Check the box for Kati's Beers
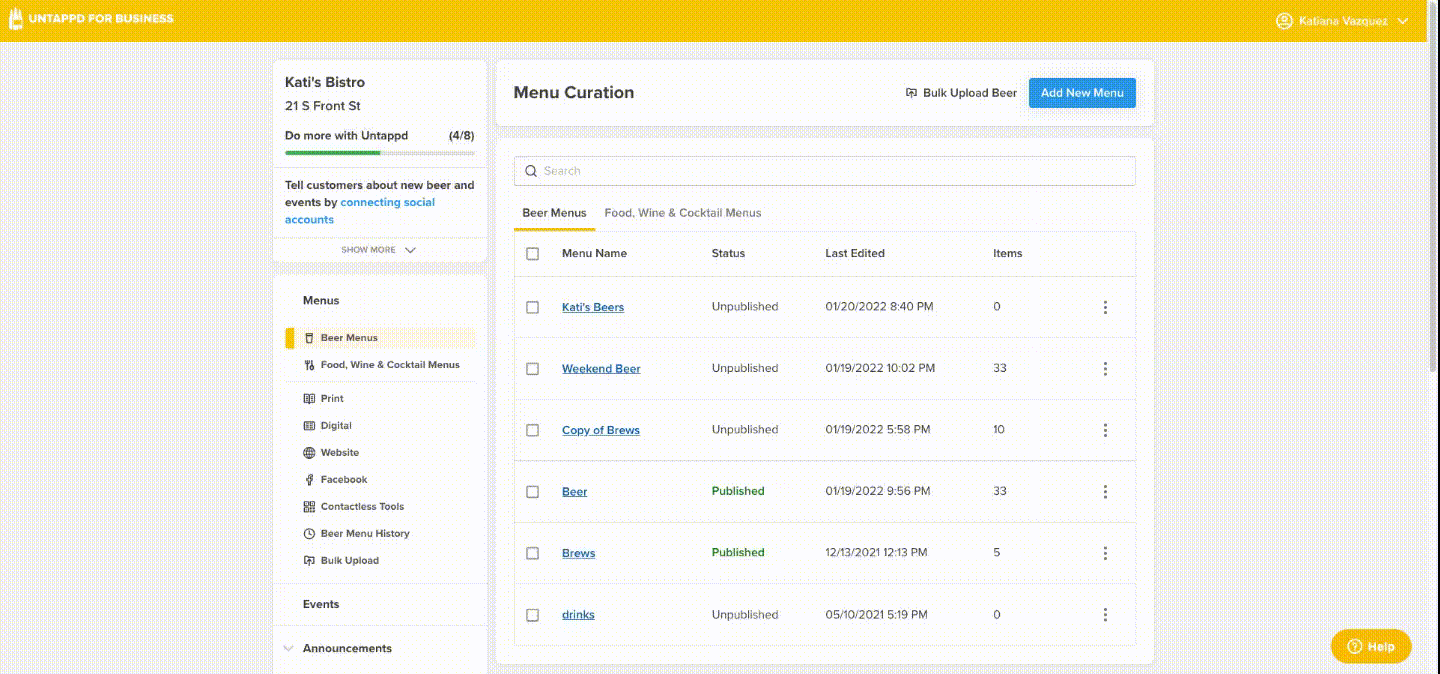Viewport: 1440px width, 674px height. (x=532, y=307)
